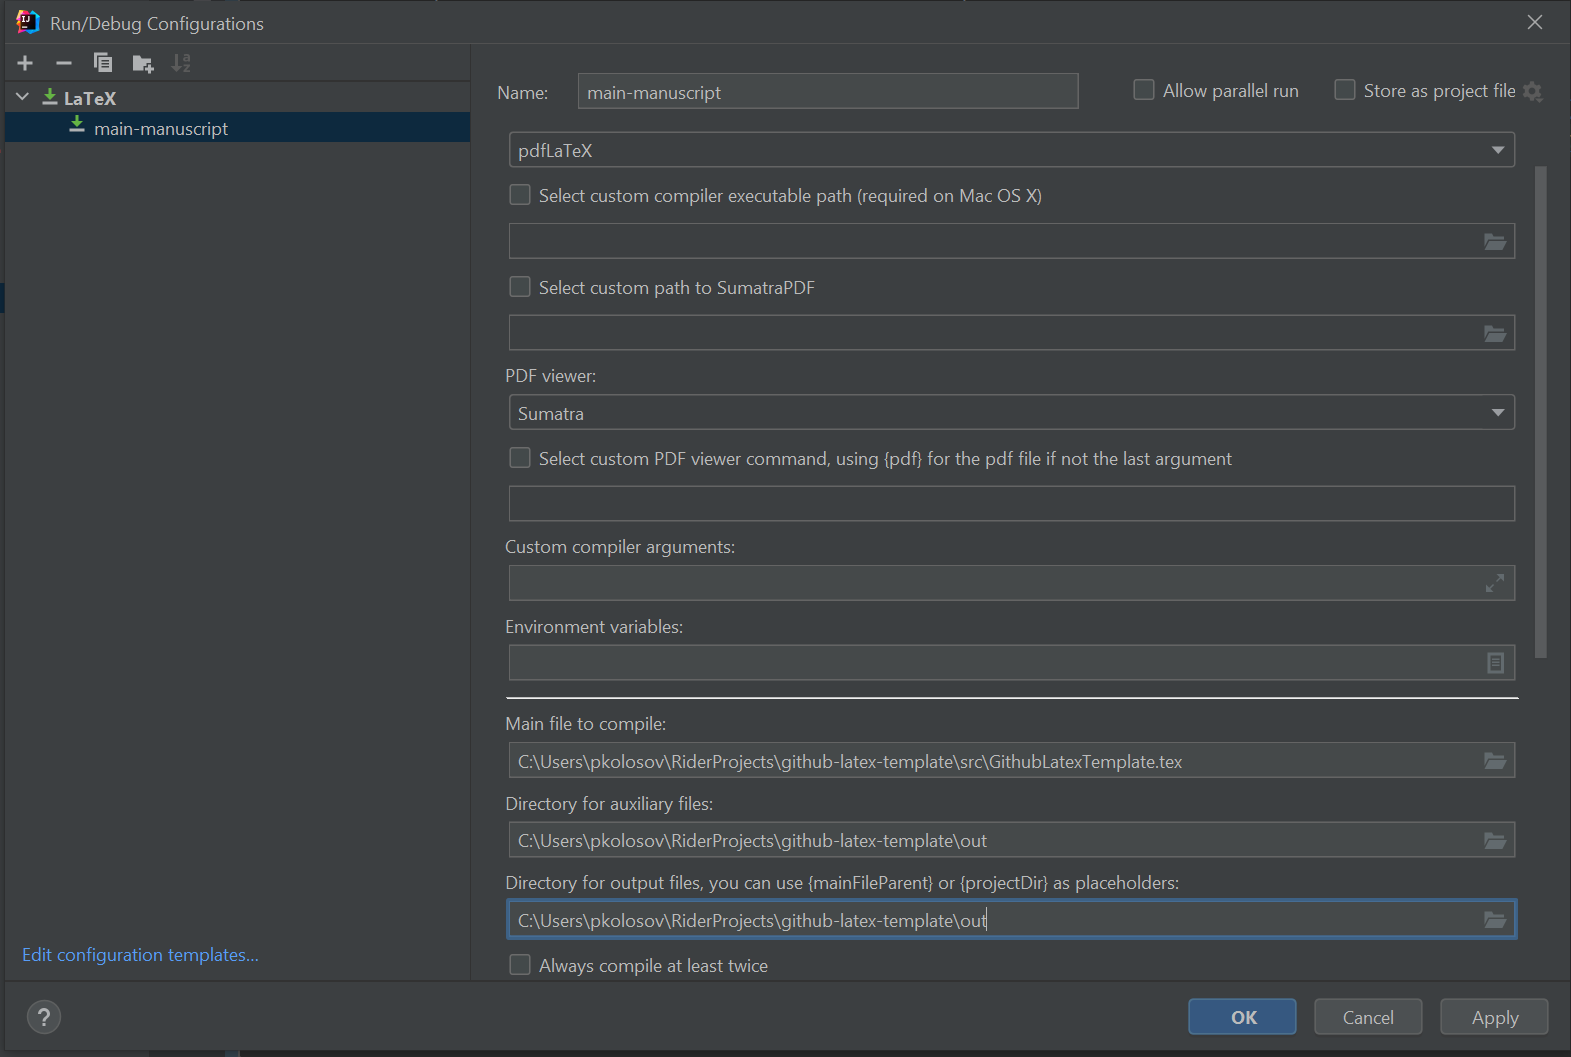The height and width of the screenshot is (1057, 1571).
Task: Open Store as project file settings gear
Action: coord(1533,92)
